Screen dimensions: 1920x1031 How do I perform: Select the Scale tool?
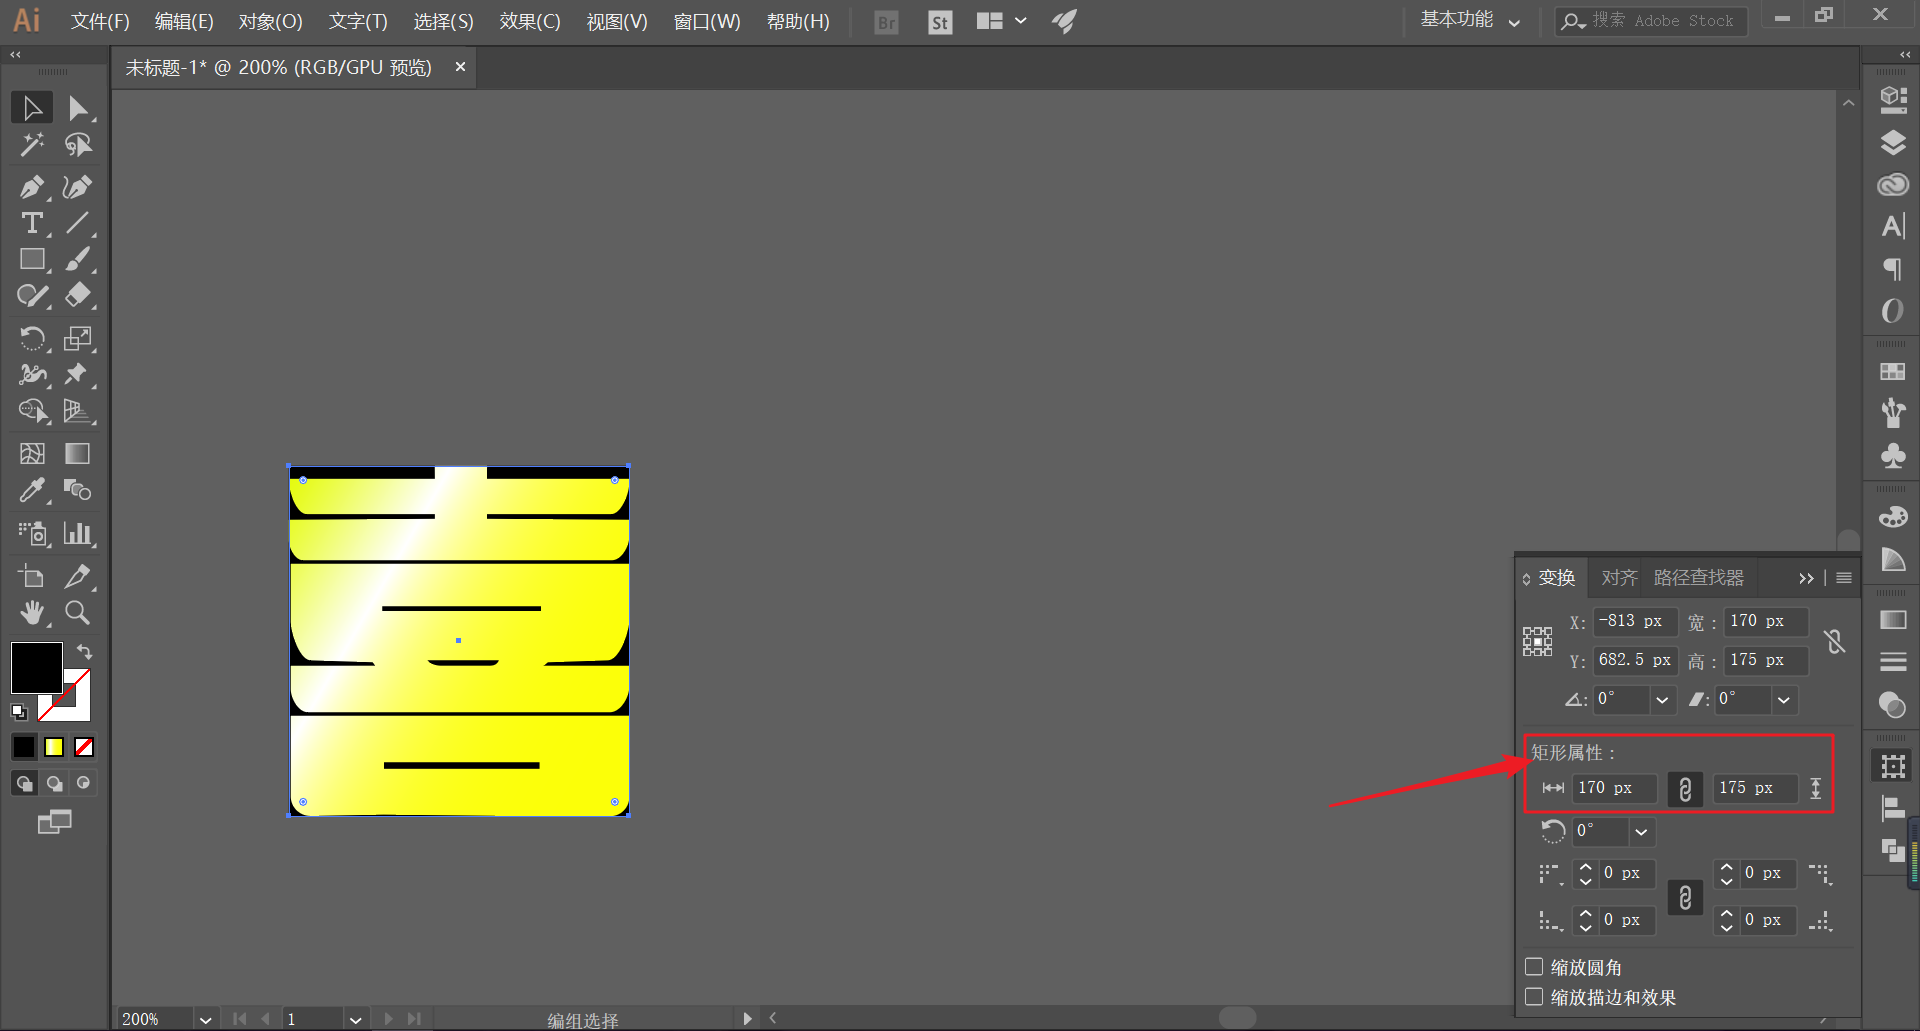(78, 338)
